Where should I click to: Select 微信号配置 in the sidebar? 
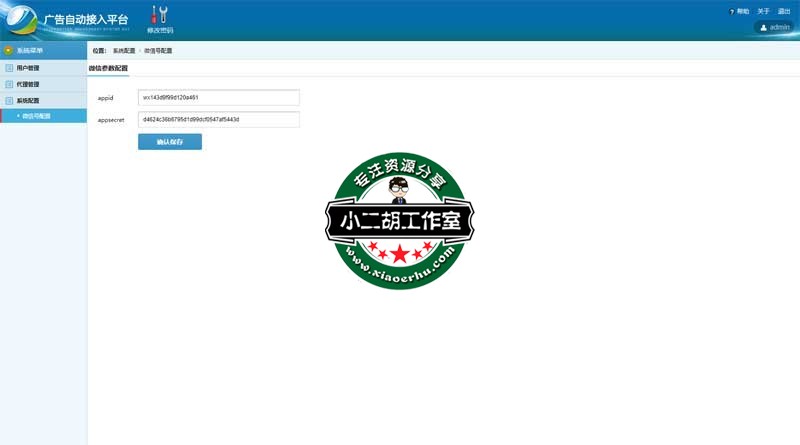36,116
